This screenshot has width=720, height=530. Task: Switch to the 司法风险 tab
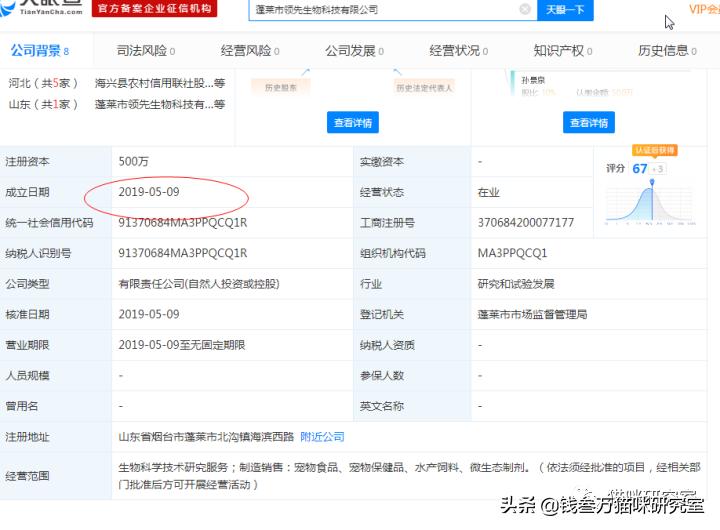pos(146,51)
